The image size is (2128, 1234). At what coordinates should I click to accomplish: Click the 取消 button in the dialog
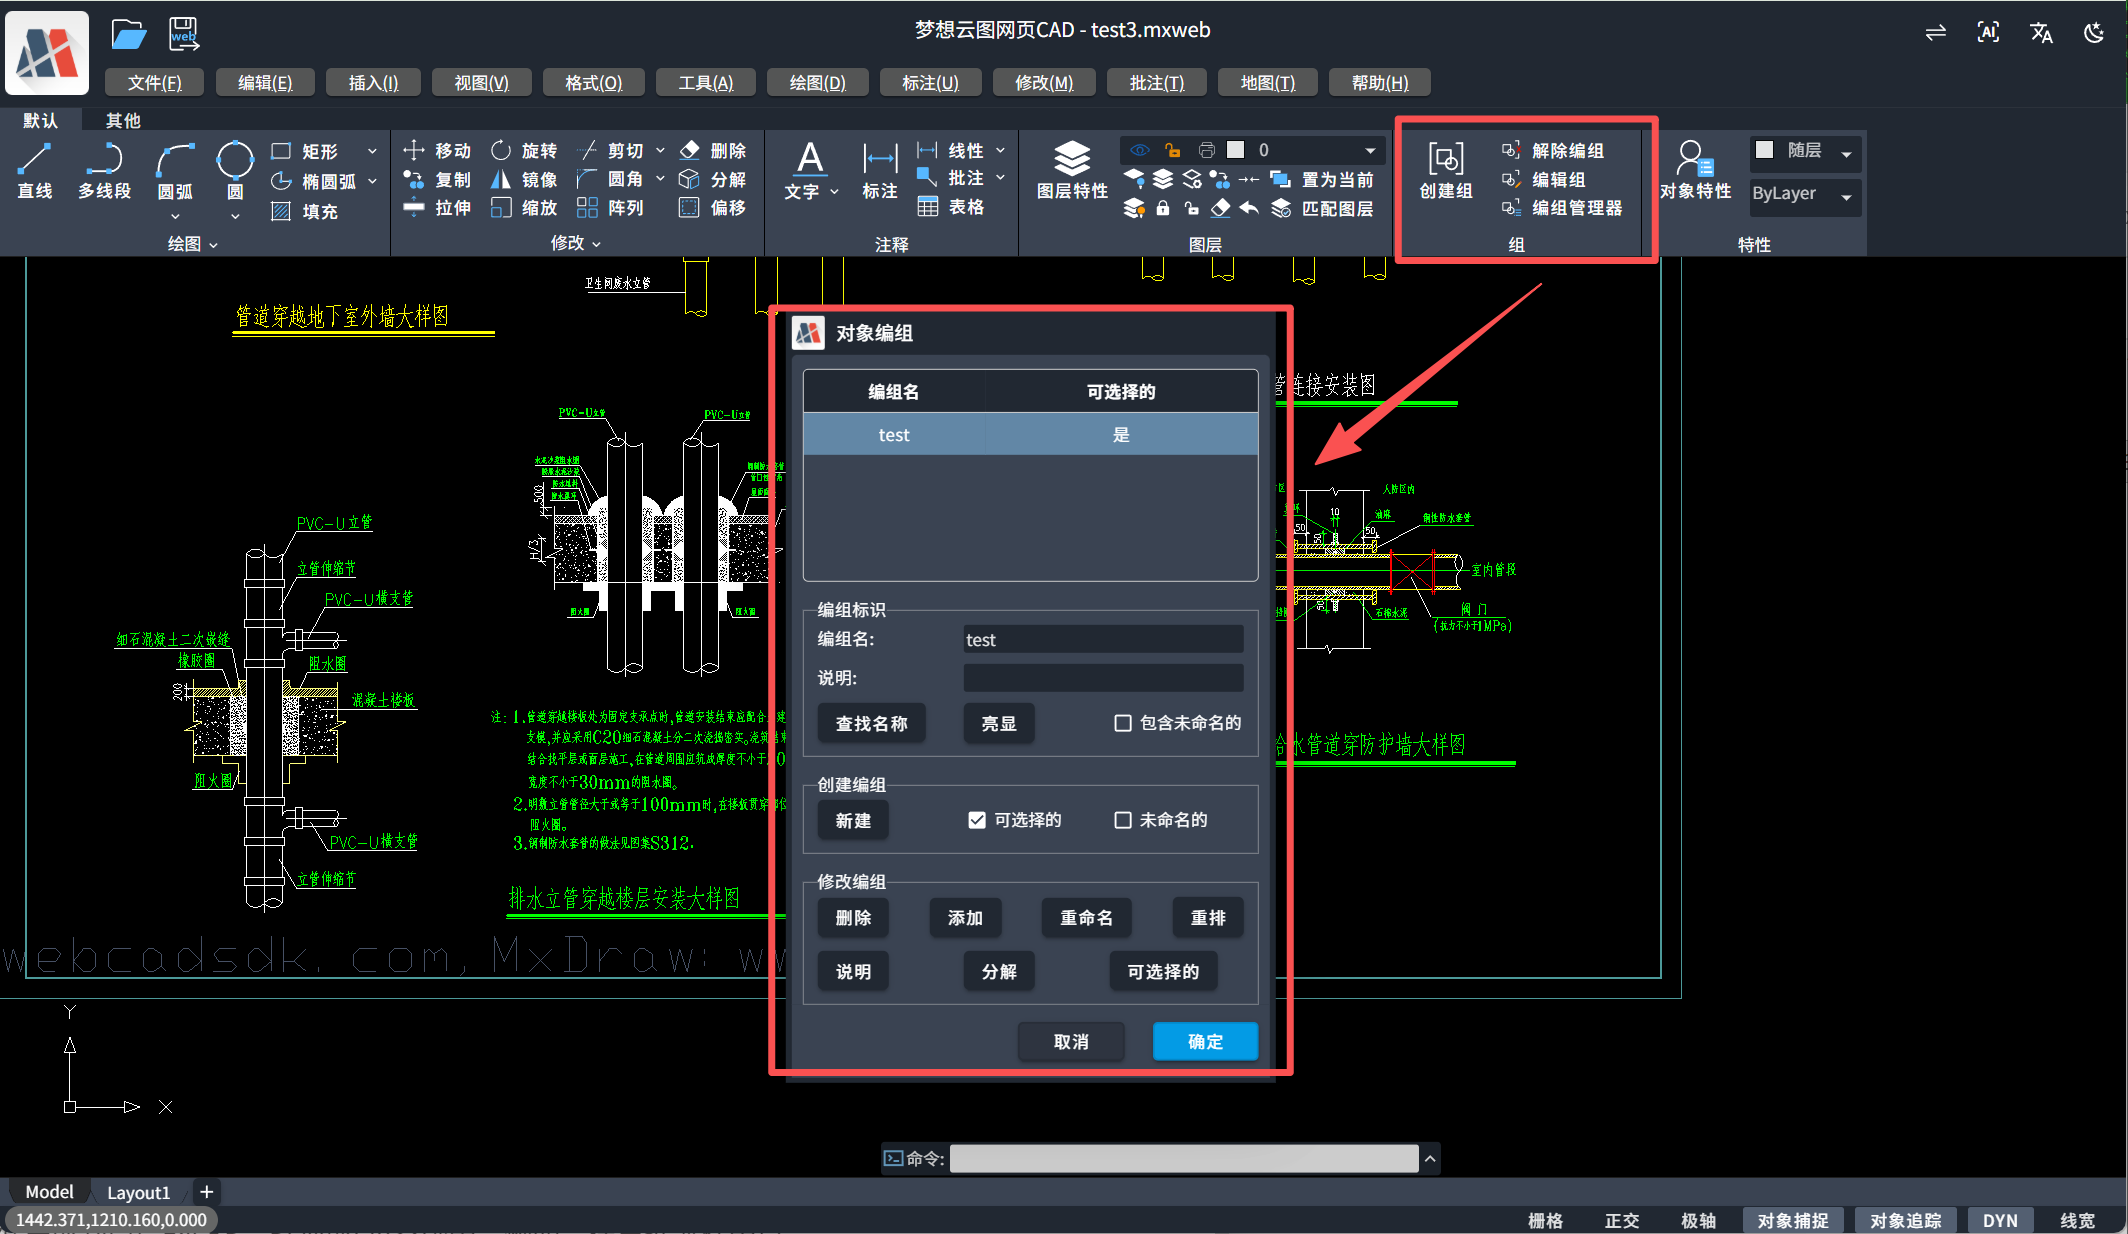(1071, 1041)
